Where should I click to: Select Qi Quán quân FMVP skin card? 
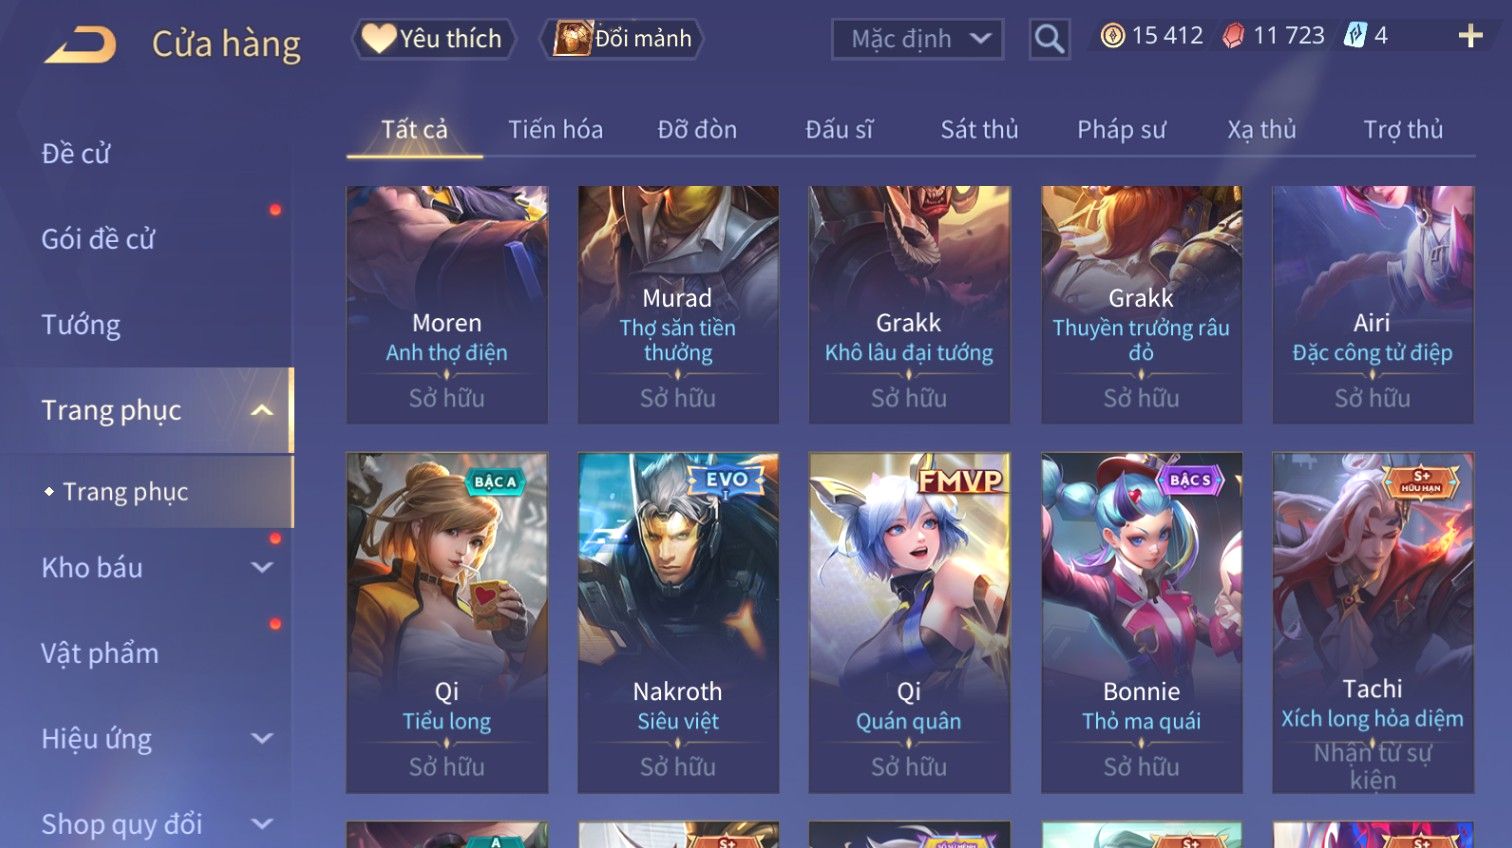point(909,623)
